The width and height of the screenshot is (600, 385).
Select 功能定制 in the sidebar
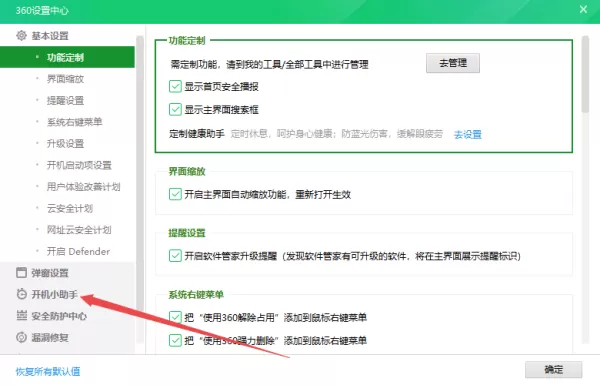(67, 57)
